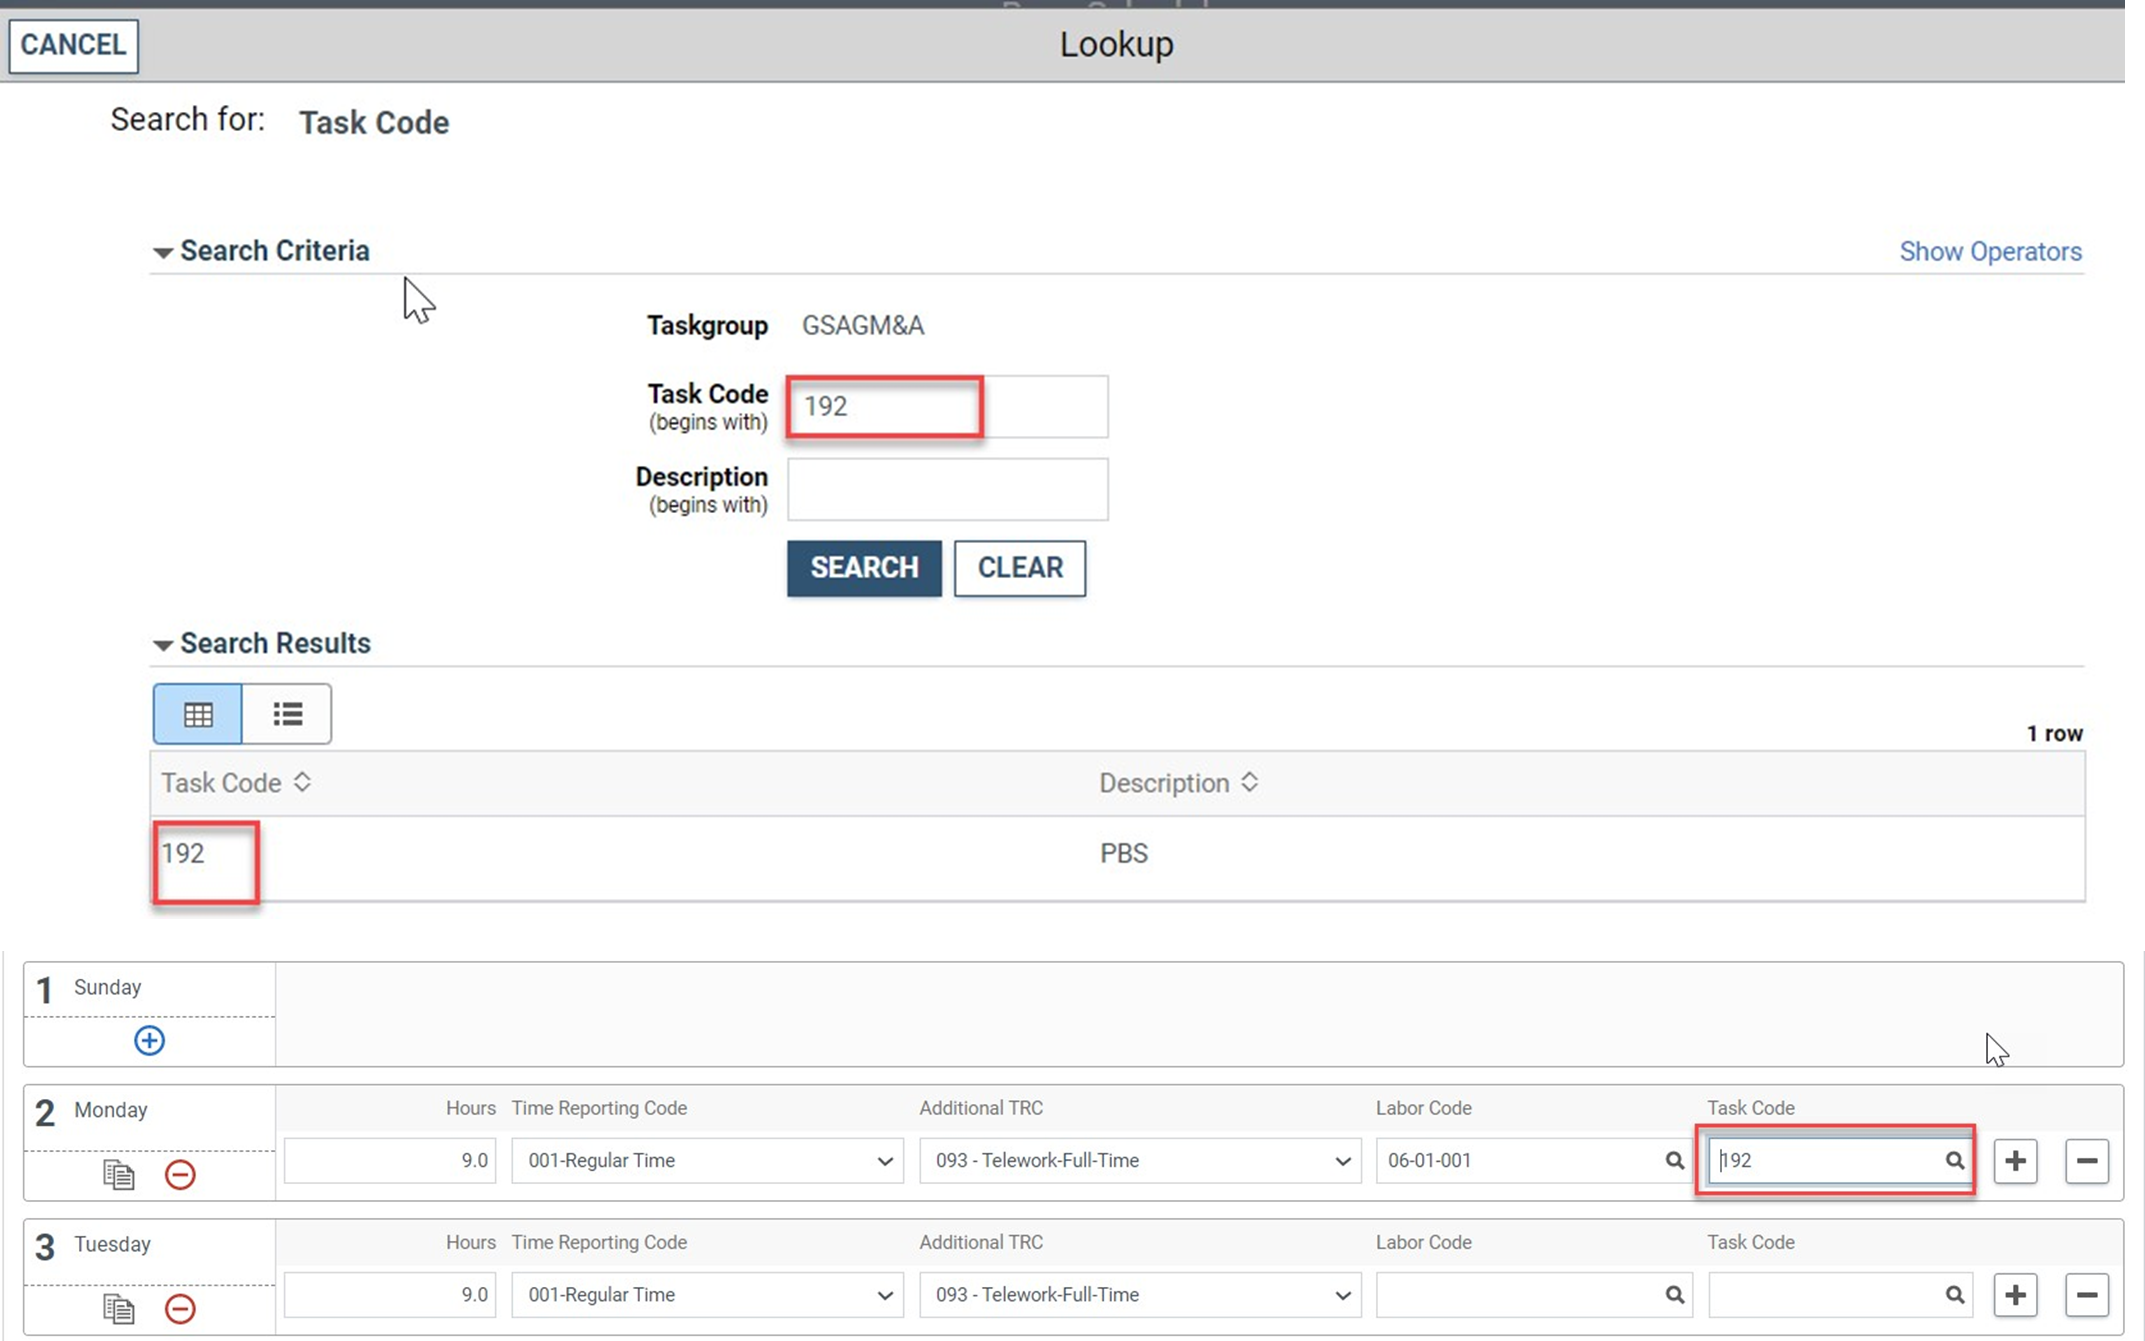Open lookup magnifier for Monday Labor Code

pos(1674,1160)
